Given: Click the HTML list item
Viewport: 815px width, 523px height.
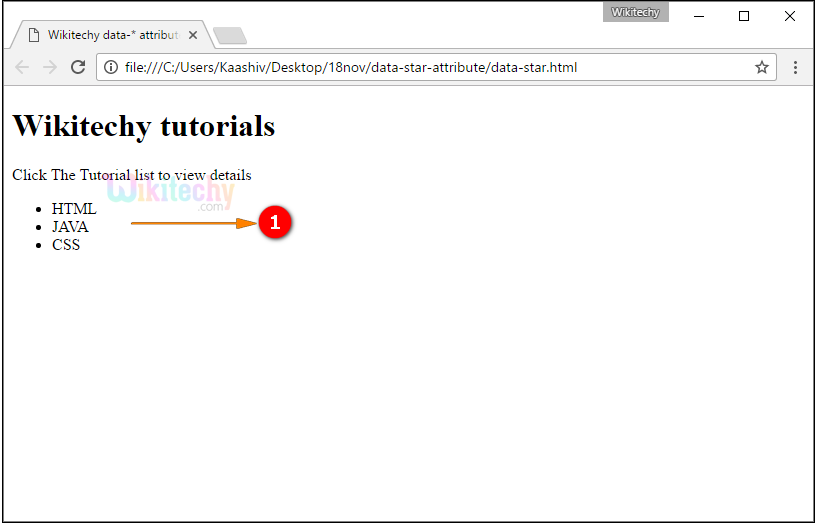Looking at the screenshot, I should tap(74, 208).
